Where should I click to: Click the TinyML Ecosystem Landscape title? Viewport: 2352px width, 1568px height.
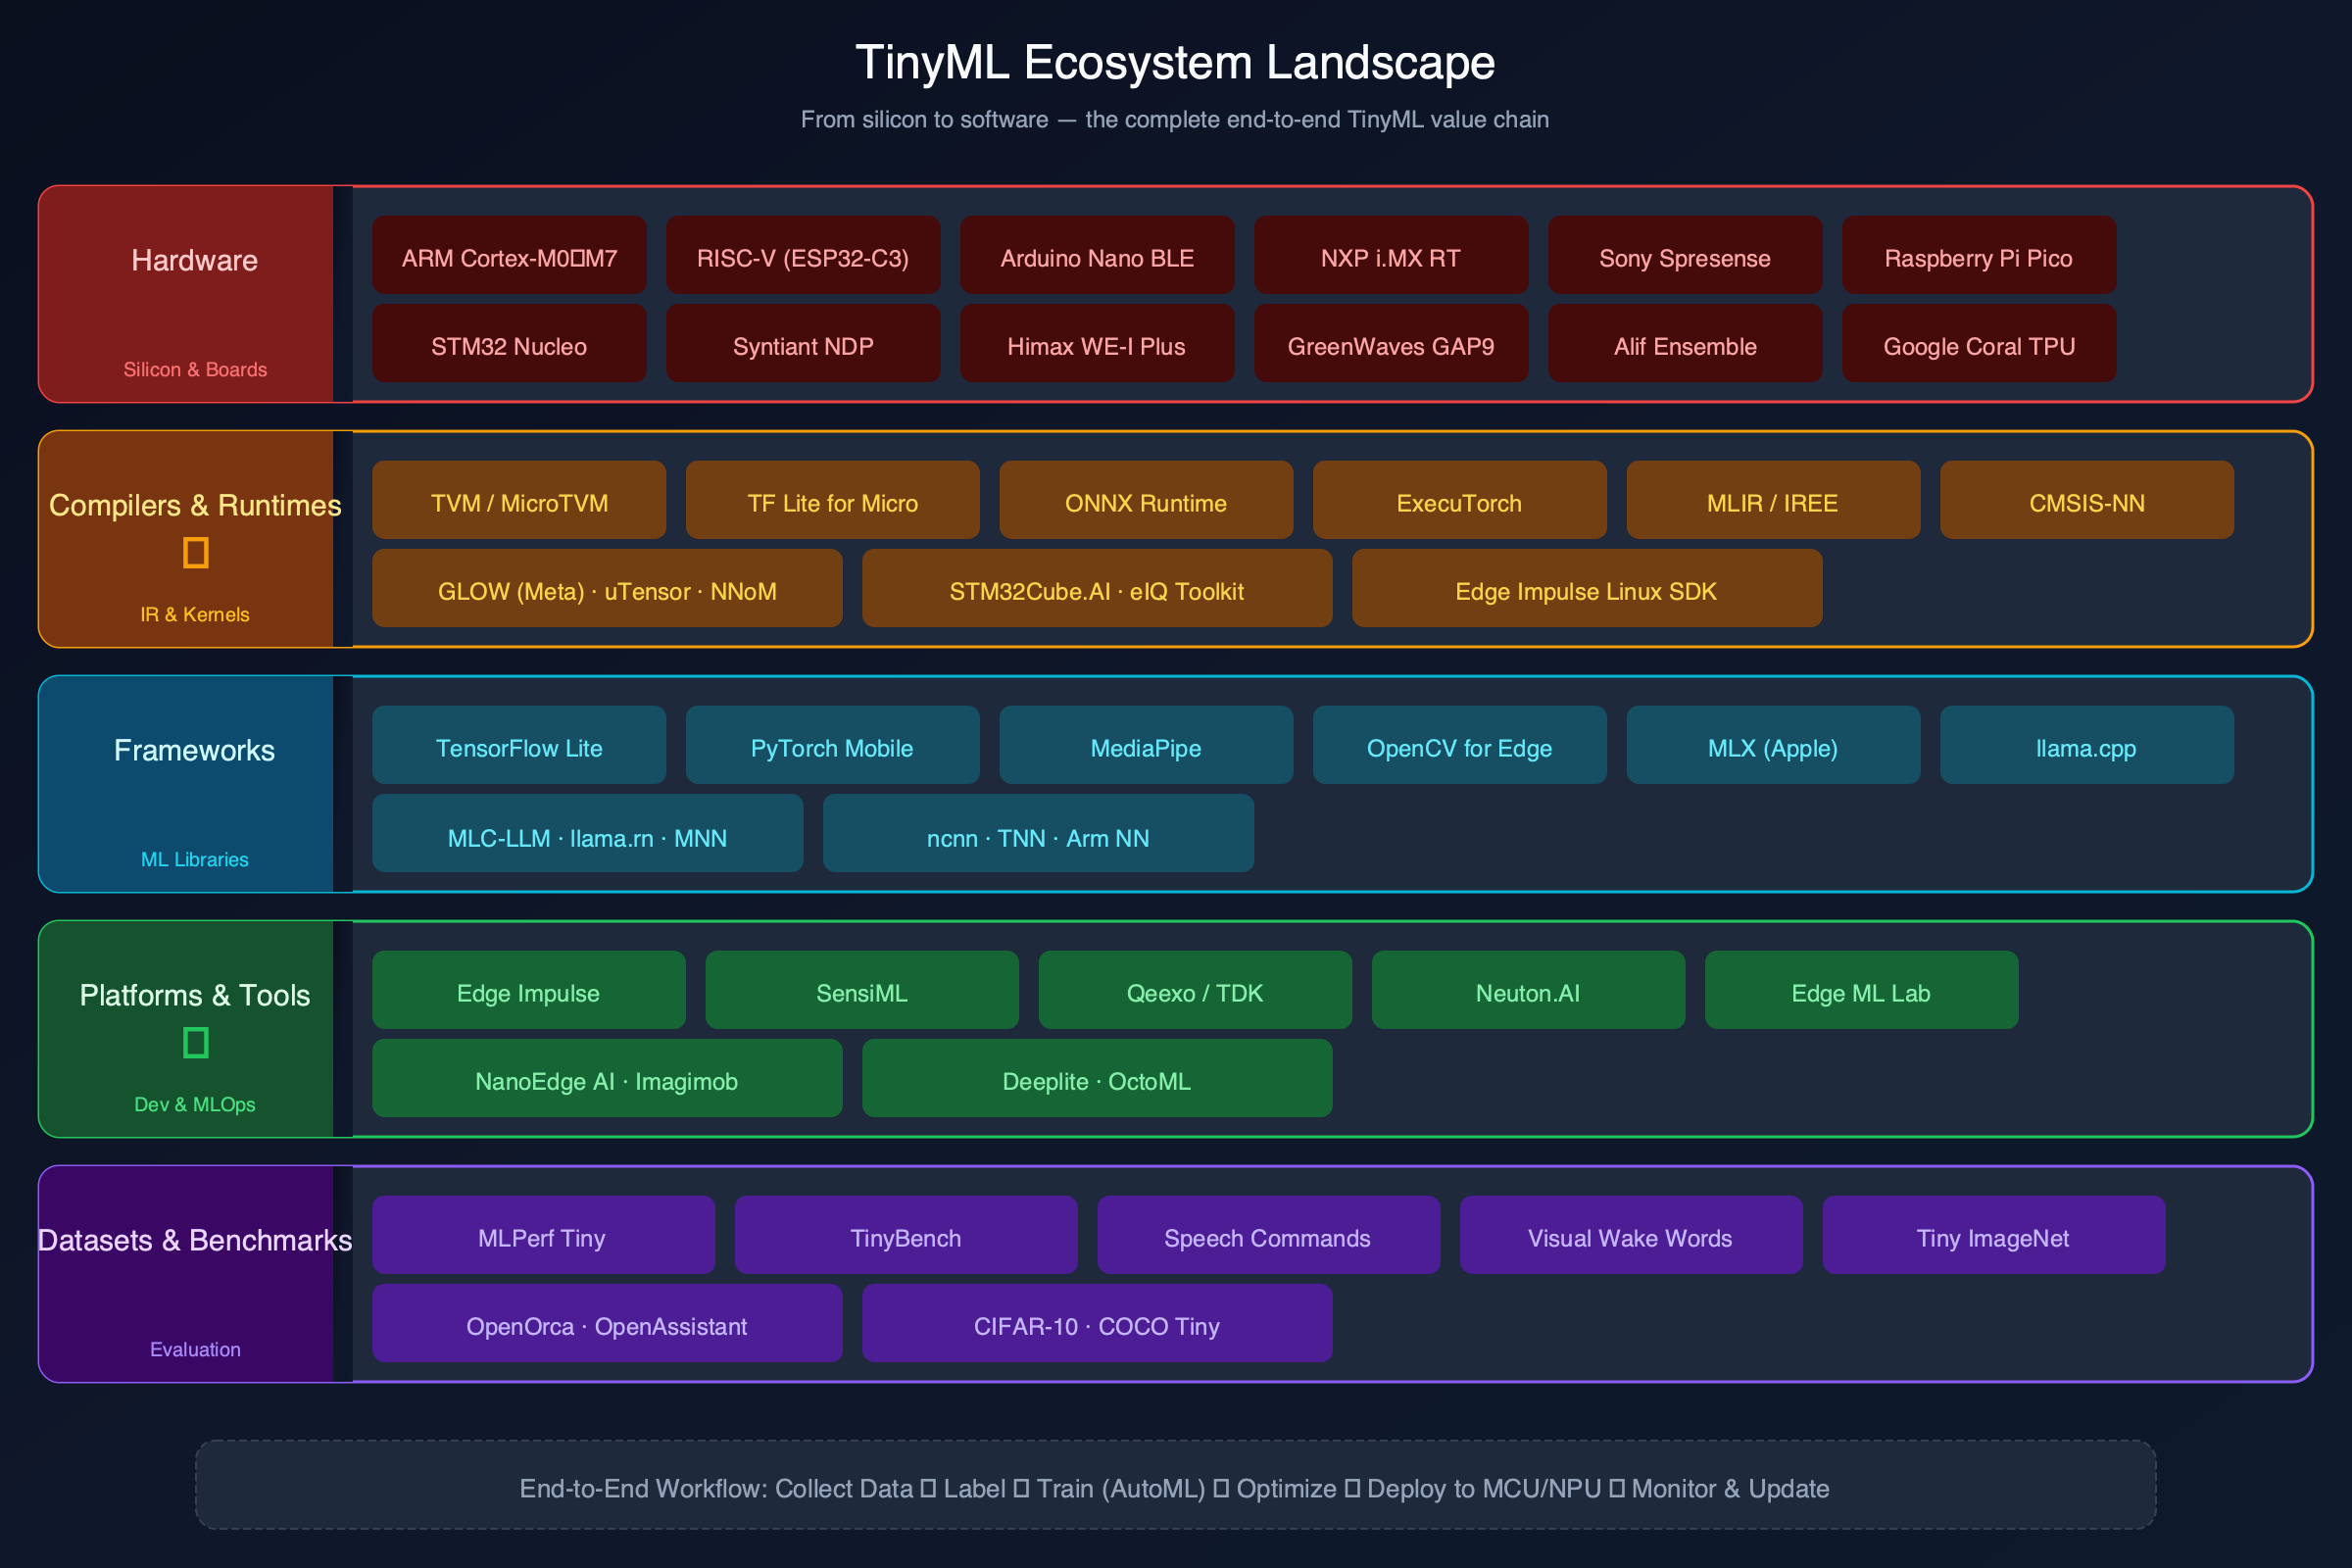click(x=1176, y=62)
